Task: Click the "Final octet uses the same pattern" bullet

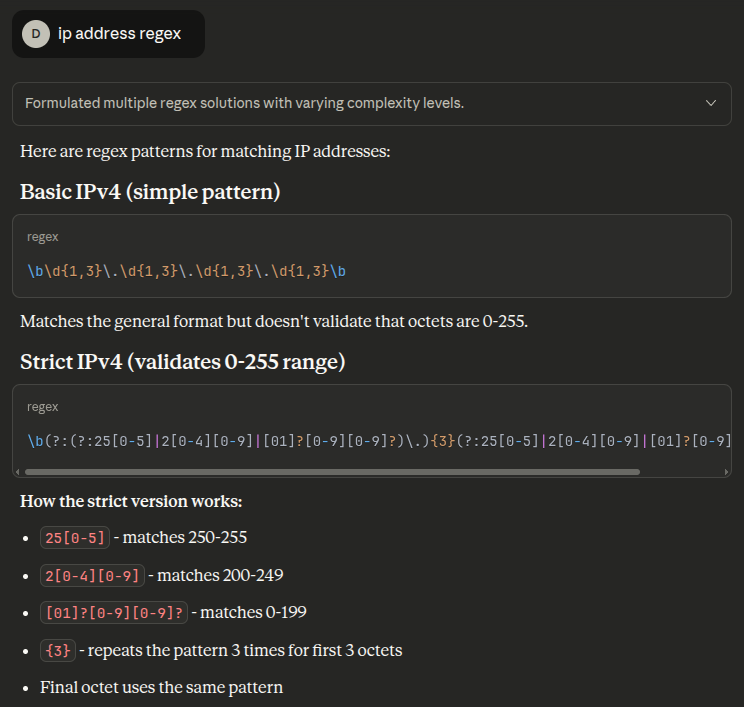Action: pos(161,687)
